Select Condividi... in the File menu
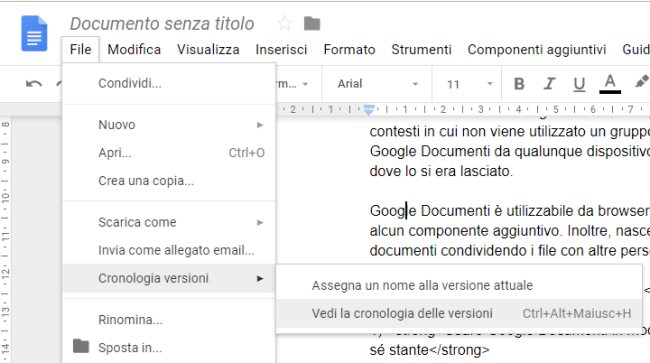The height and width of the screenshot is (363, 650). coord(168,83)
